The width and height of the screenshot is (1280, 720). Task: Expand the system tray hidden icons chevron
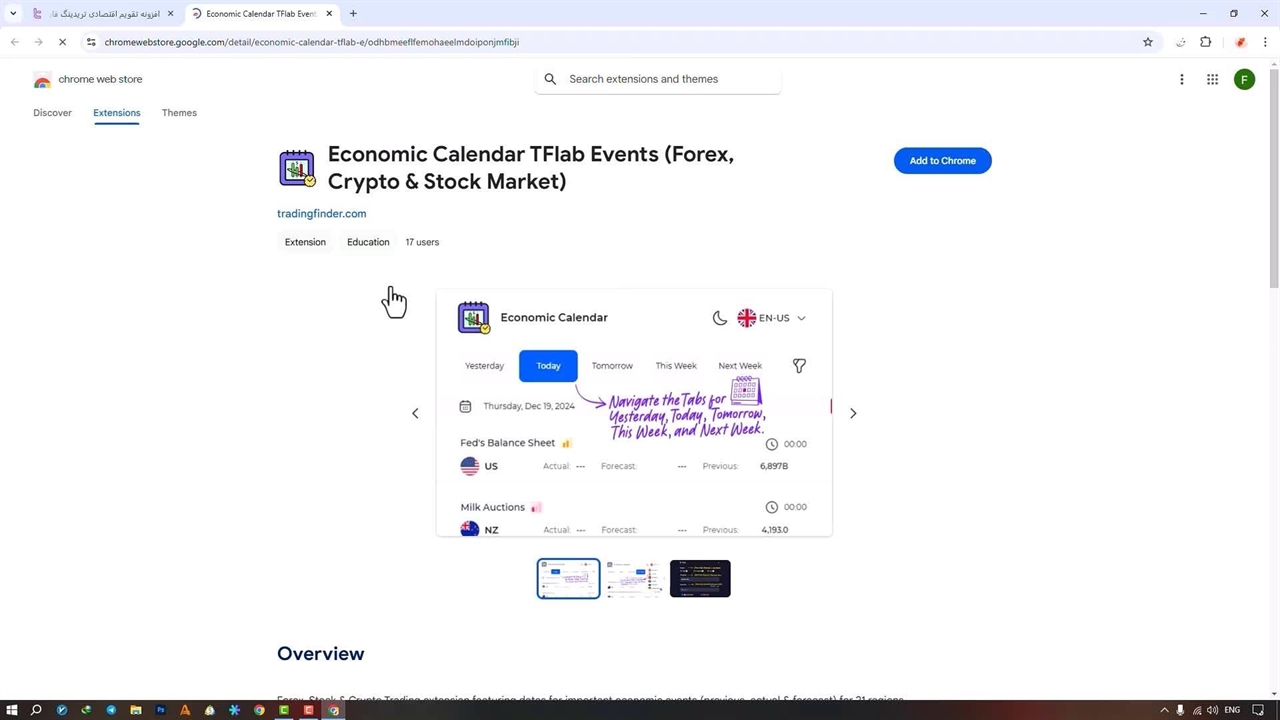(1164, 710)
